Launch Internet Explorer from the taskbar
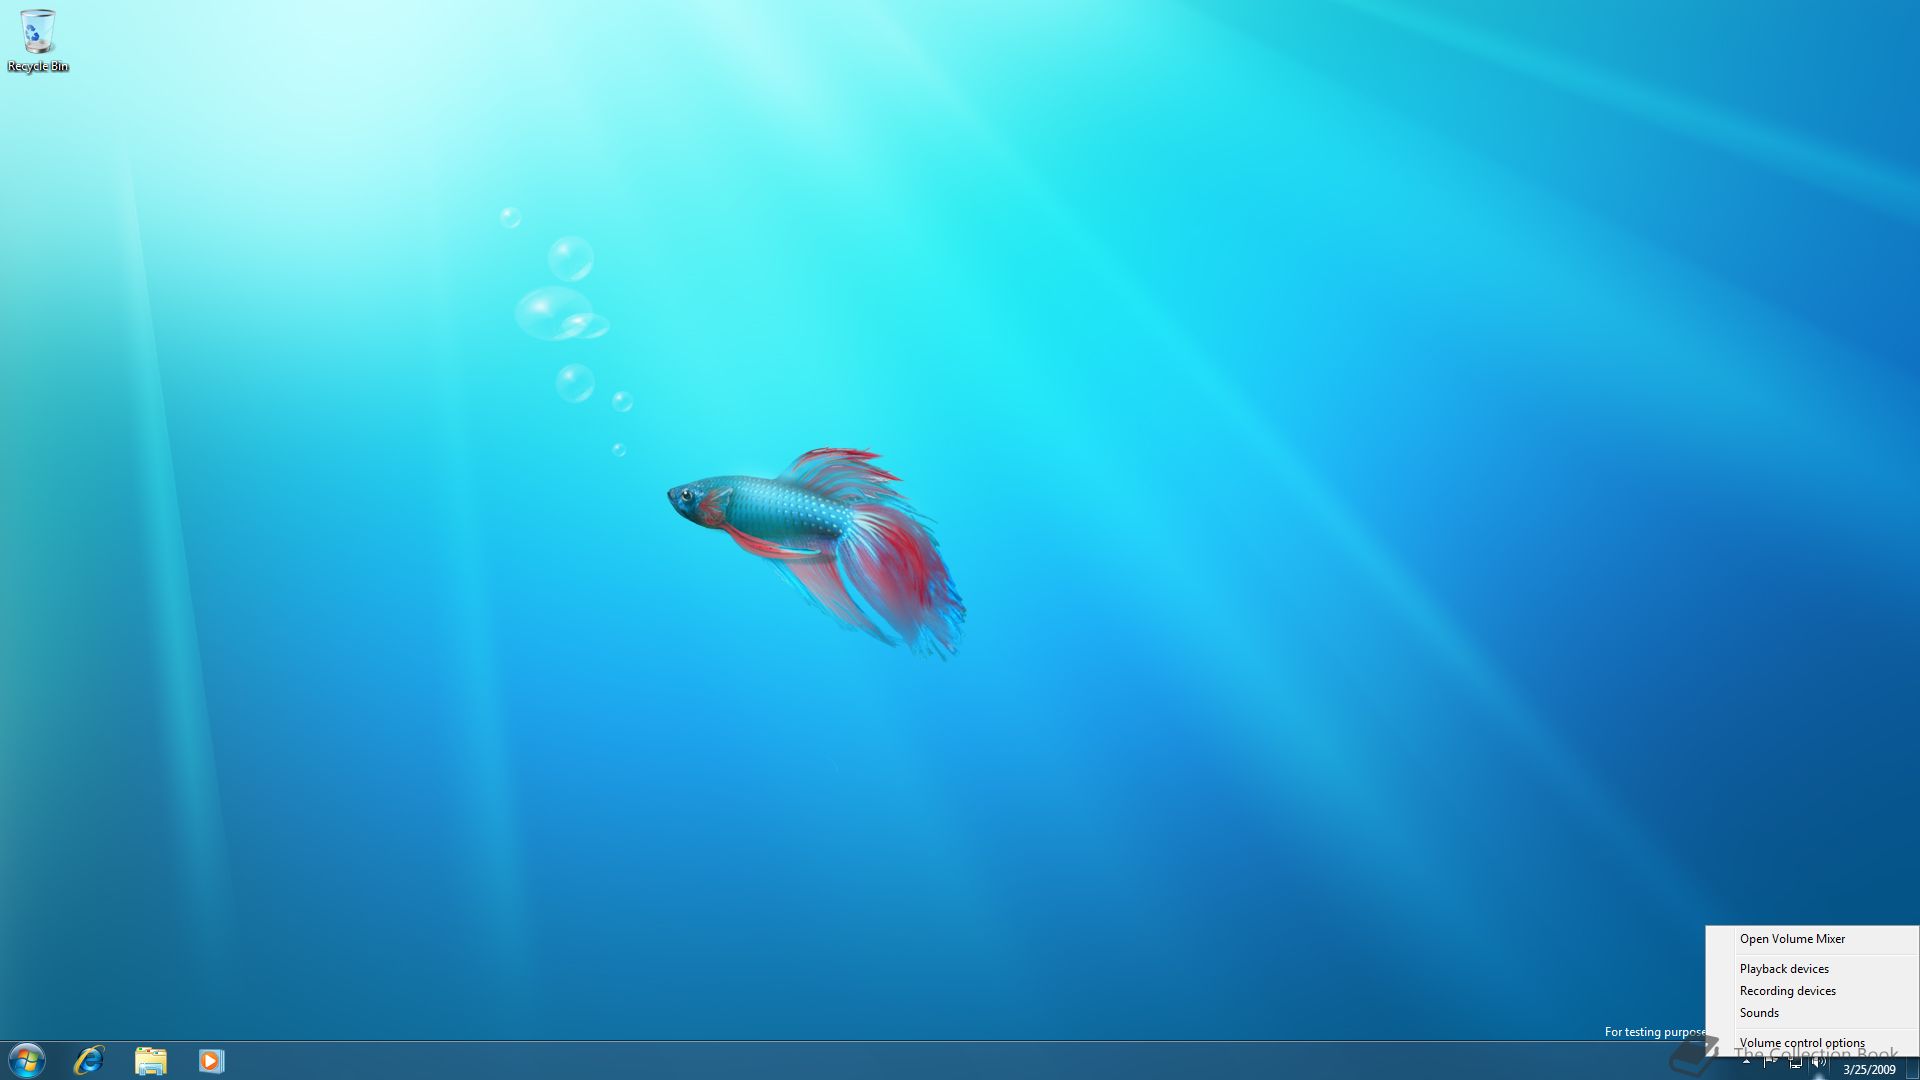Image resolution: width=1920 pixels, height=1080 pixels. [x=89, y=1060]
